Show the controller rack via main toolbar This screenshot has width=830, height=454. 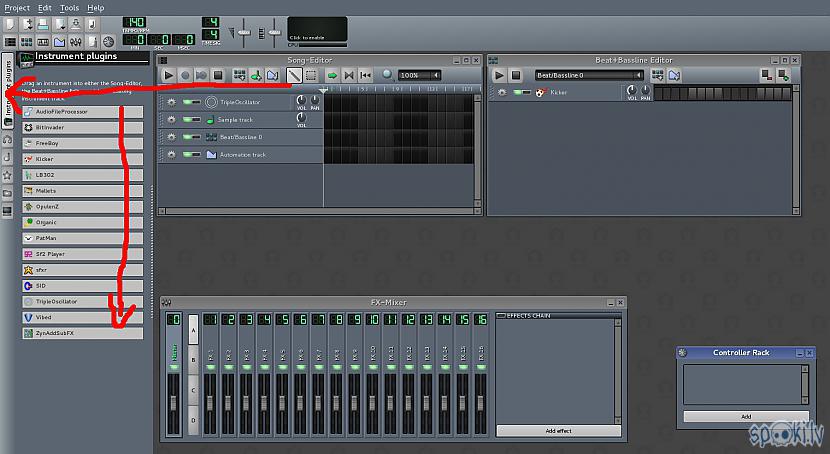click(109, 41)
